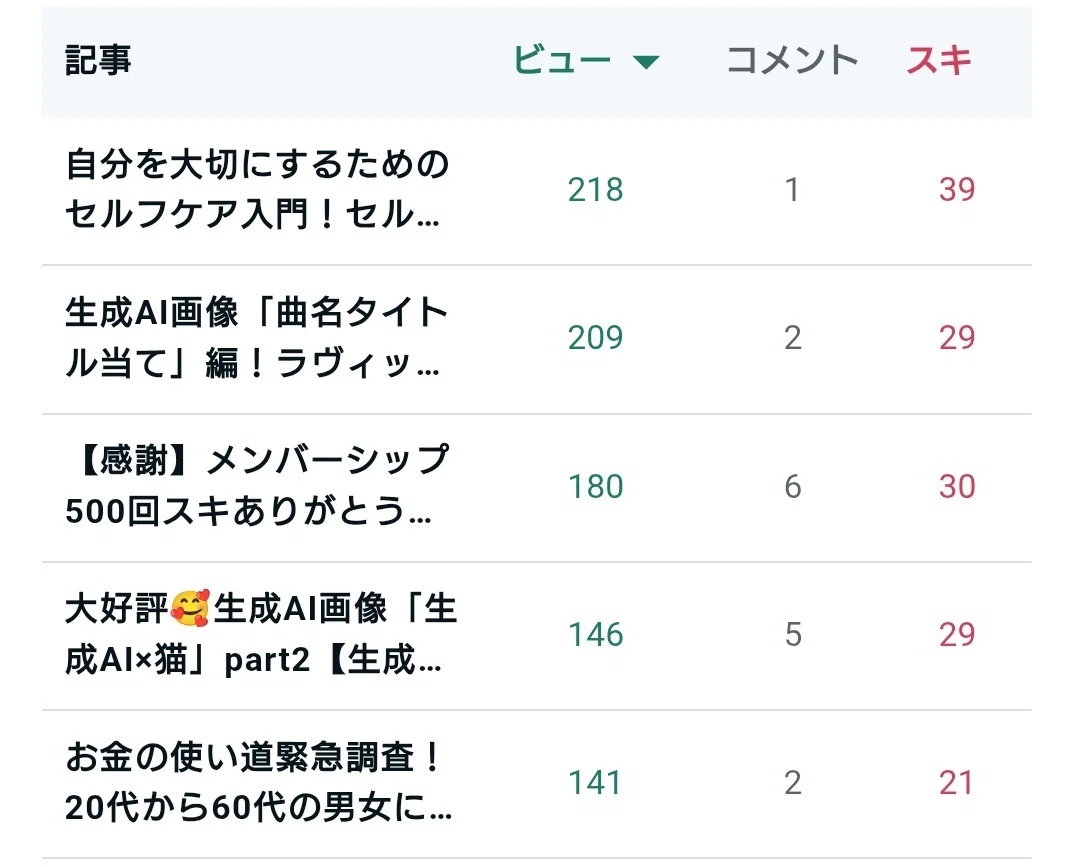Open article 生成AI画像「曲名タイトル当て」編
This screenshot has height=867, width=1077.
[x=257, y=337]
